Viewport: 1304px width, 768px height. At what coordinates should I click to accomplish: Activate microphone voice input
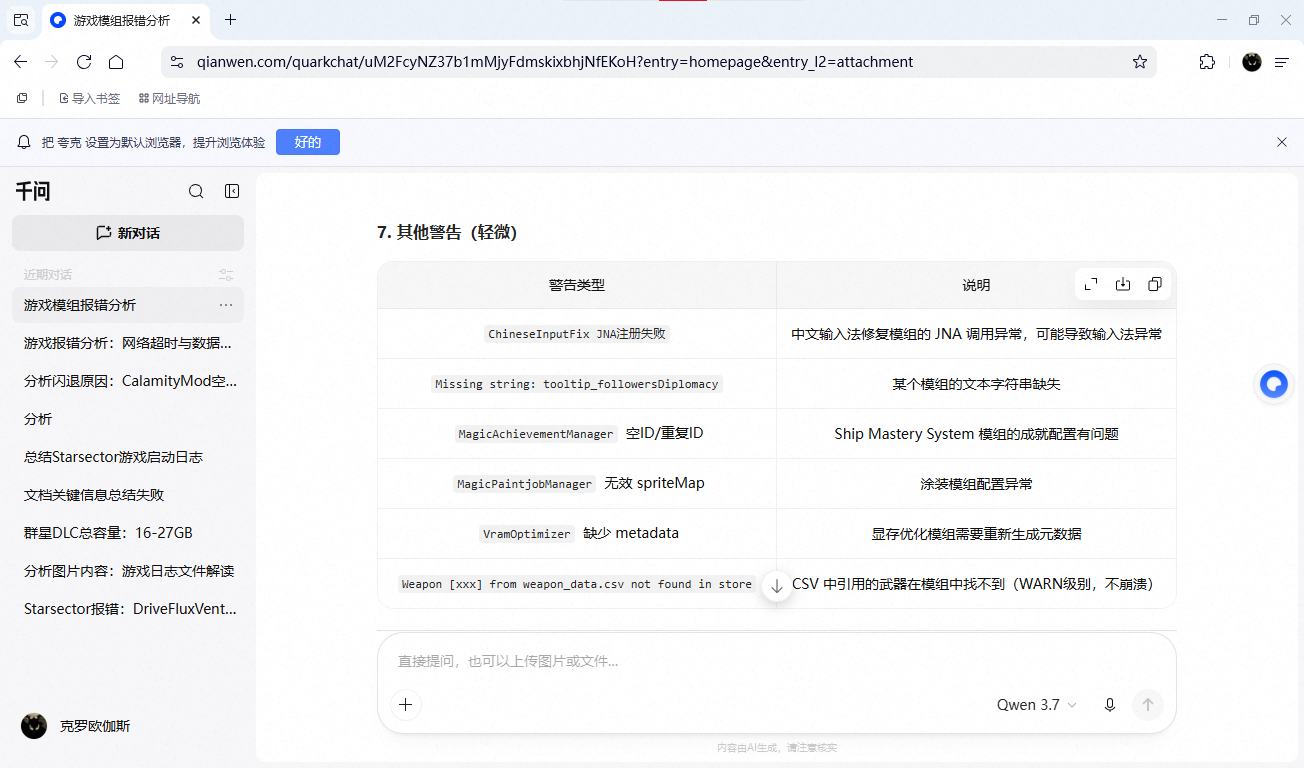point(1109,705)
